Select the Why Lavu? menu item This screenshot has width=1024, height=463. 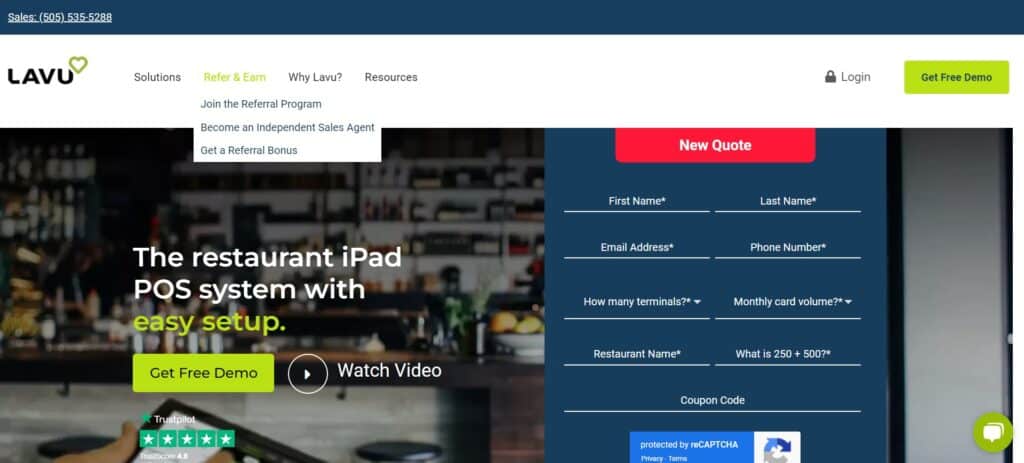(x=315, y=77)
